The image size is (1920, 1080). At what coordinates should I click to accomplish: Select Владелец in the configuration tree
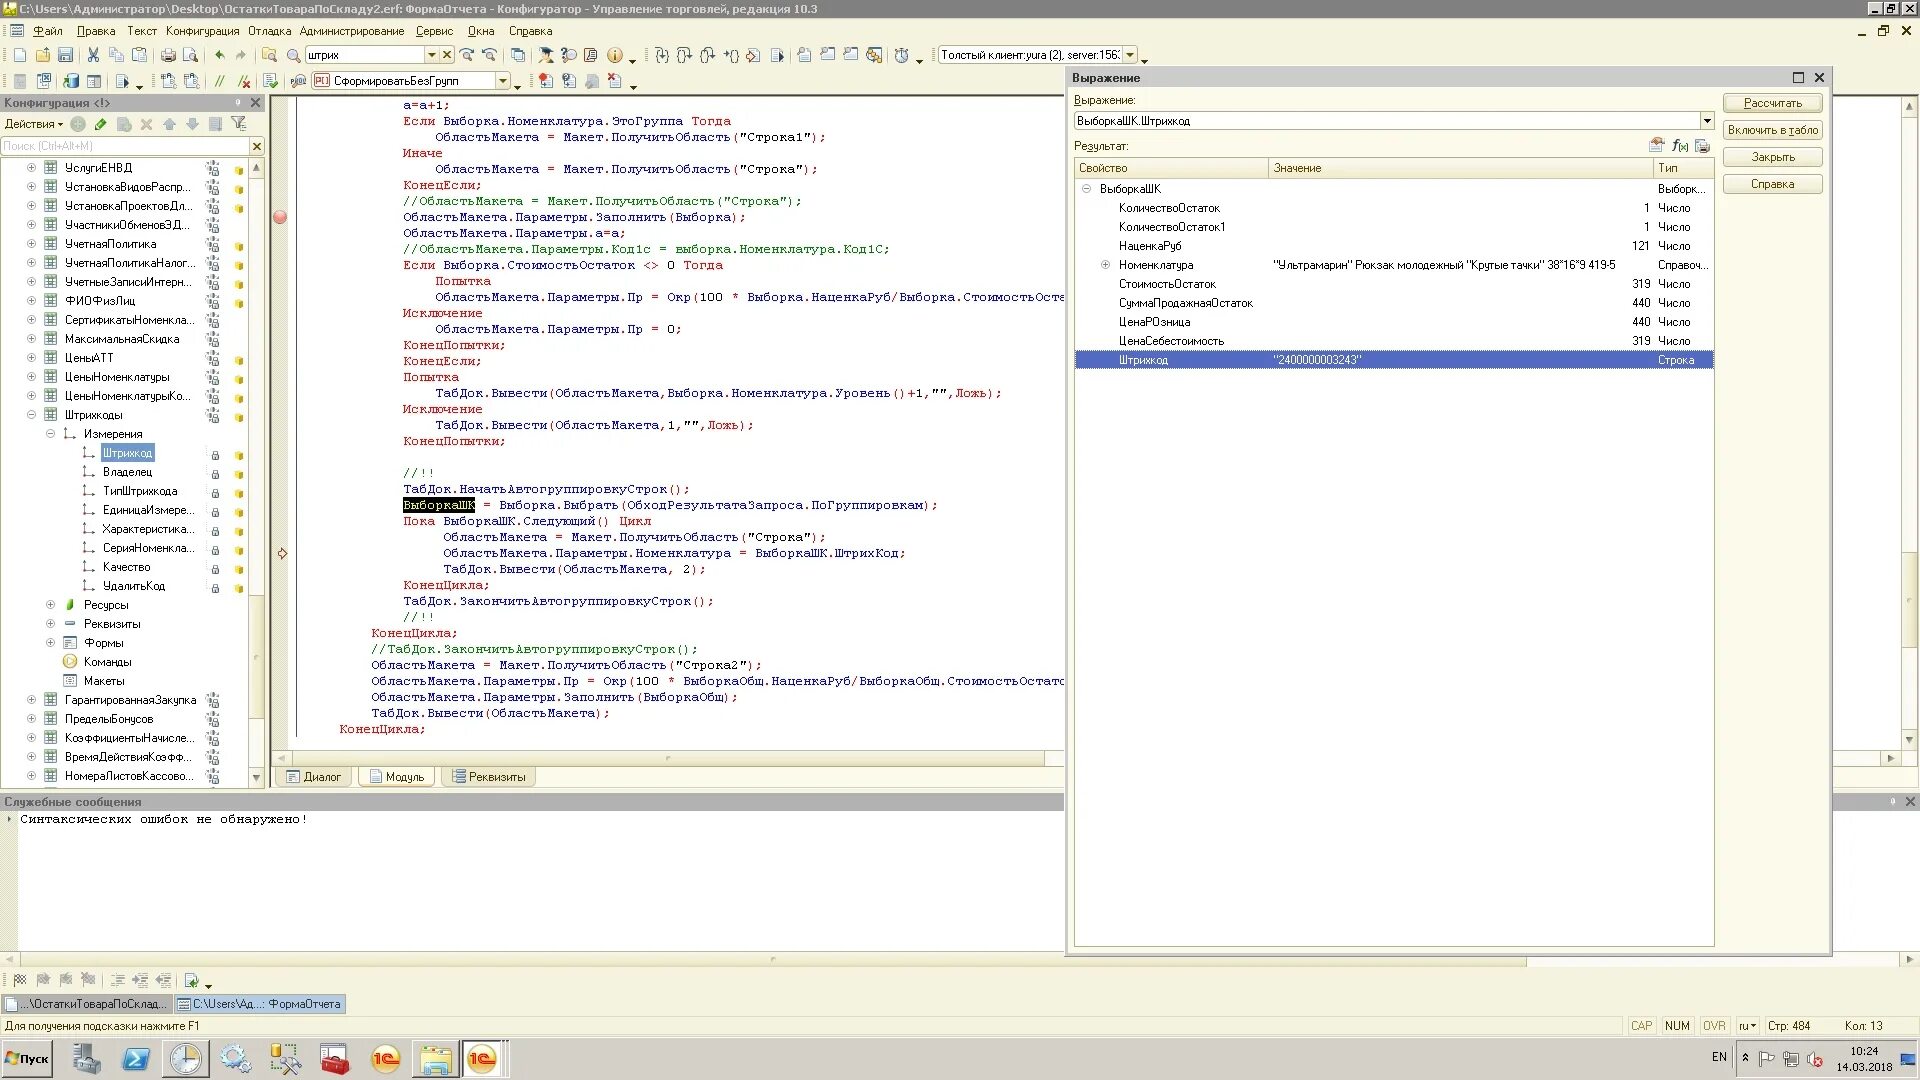point(127,472)
